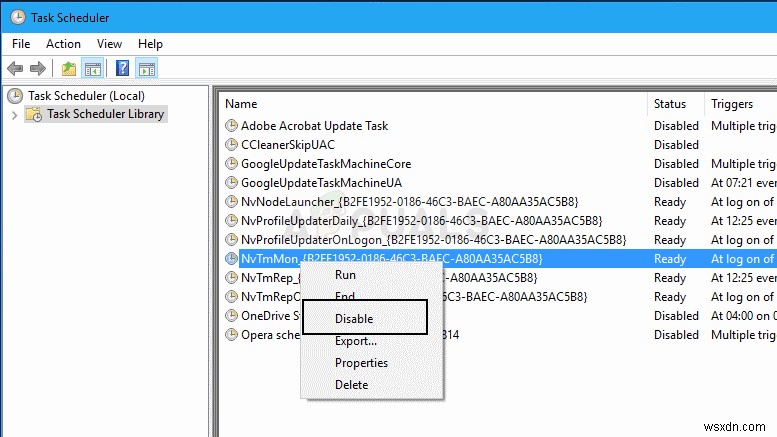The image size is (777, 437).
Task: Choose Properties from the context menu
Action: pyautogui.click(x=361, y=363)
